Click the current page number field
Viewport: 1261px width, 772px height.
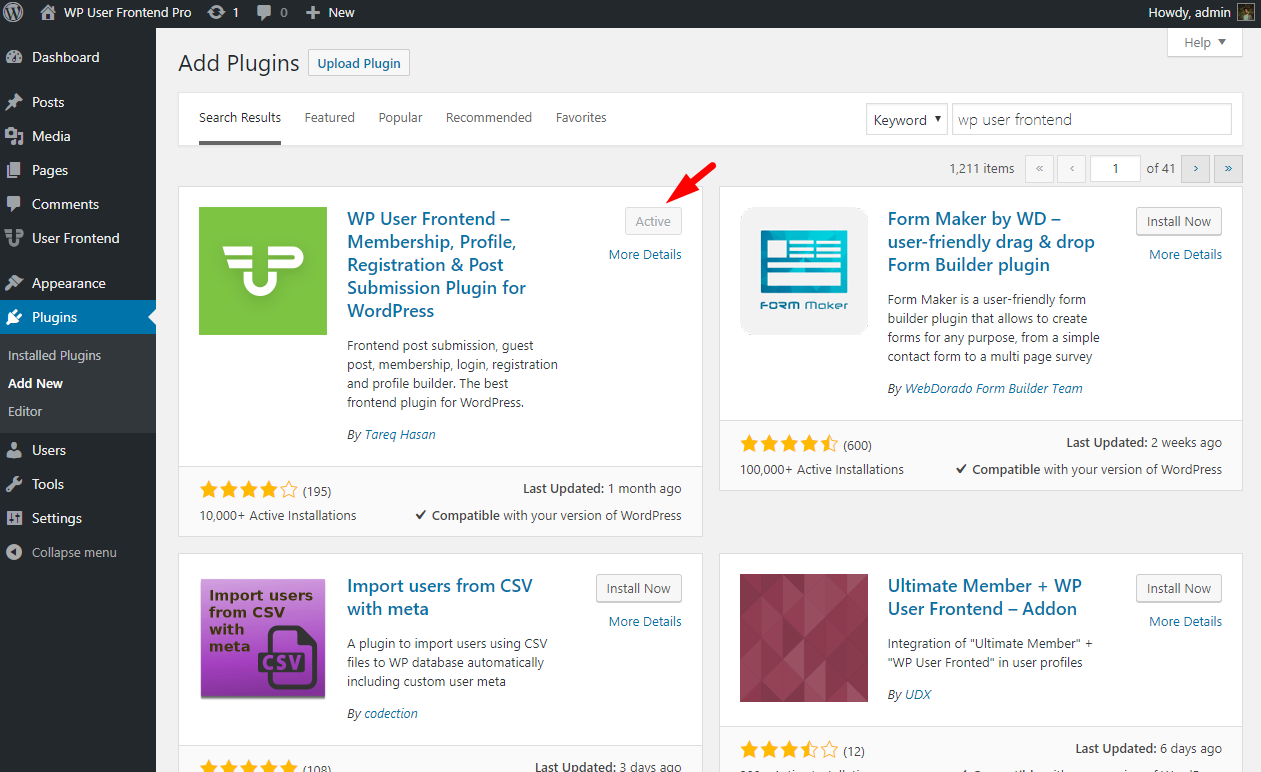(x=1115, y=168)
